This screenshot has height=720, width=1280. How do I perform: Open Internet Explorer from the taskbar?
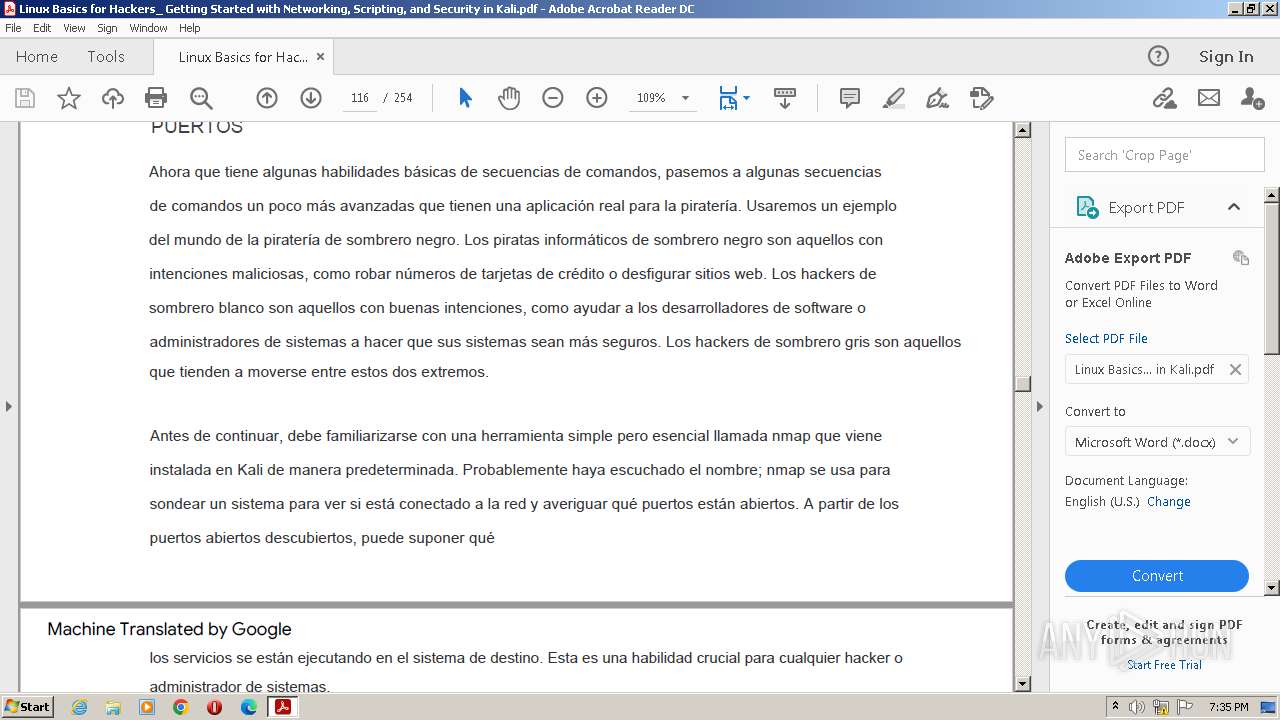[79, 707]
